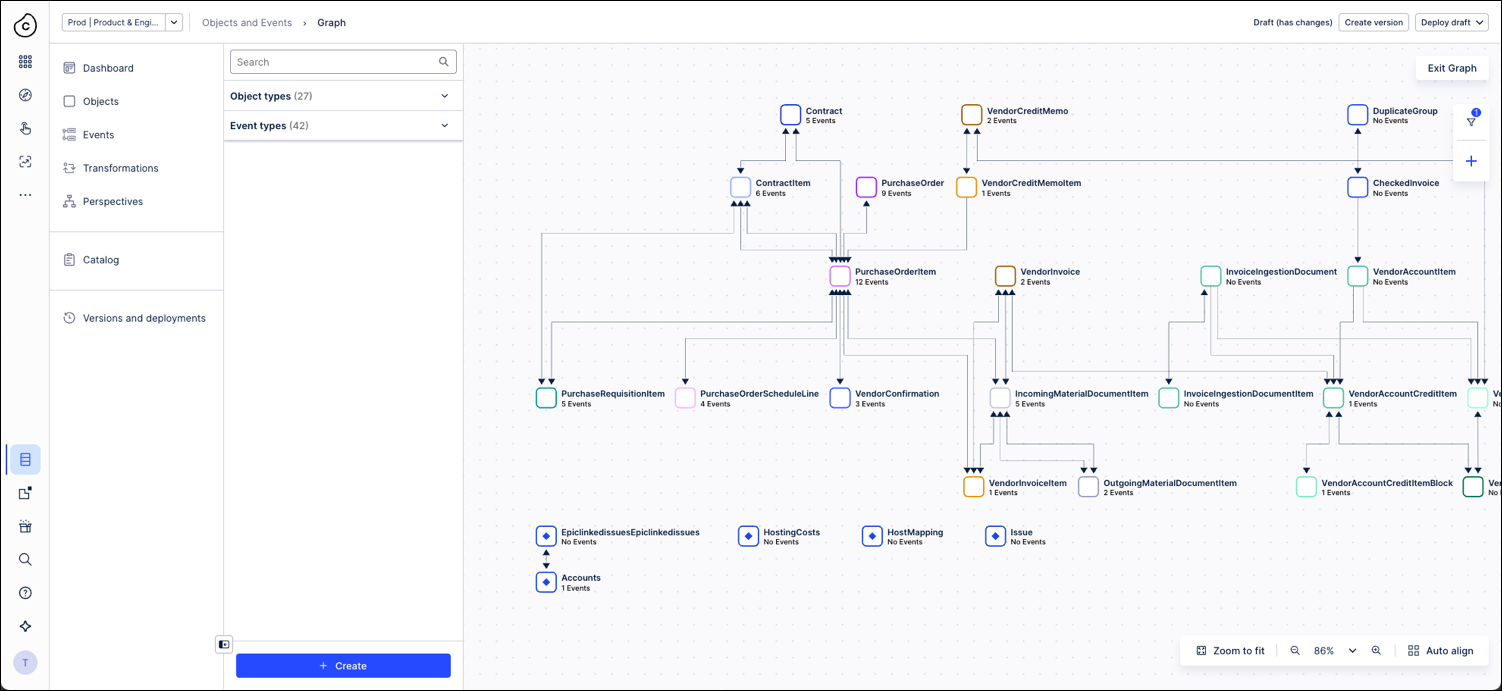Click the expand/fullscreen icon in the left rail
This screenshot has width=1502, height=691.
(25, 161)
